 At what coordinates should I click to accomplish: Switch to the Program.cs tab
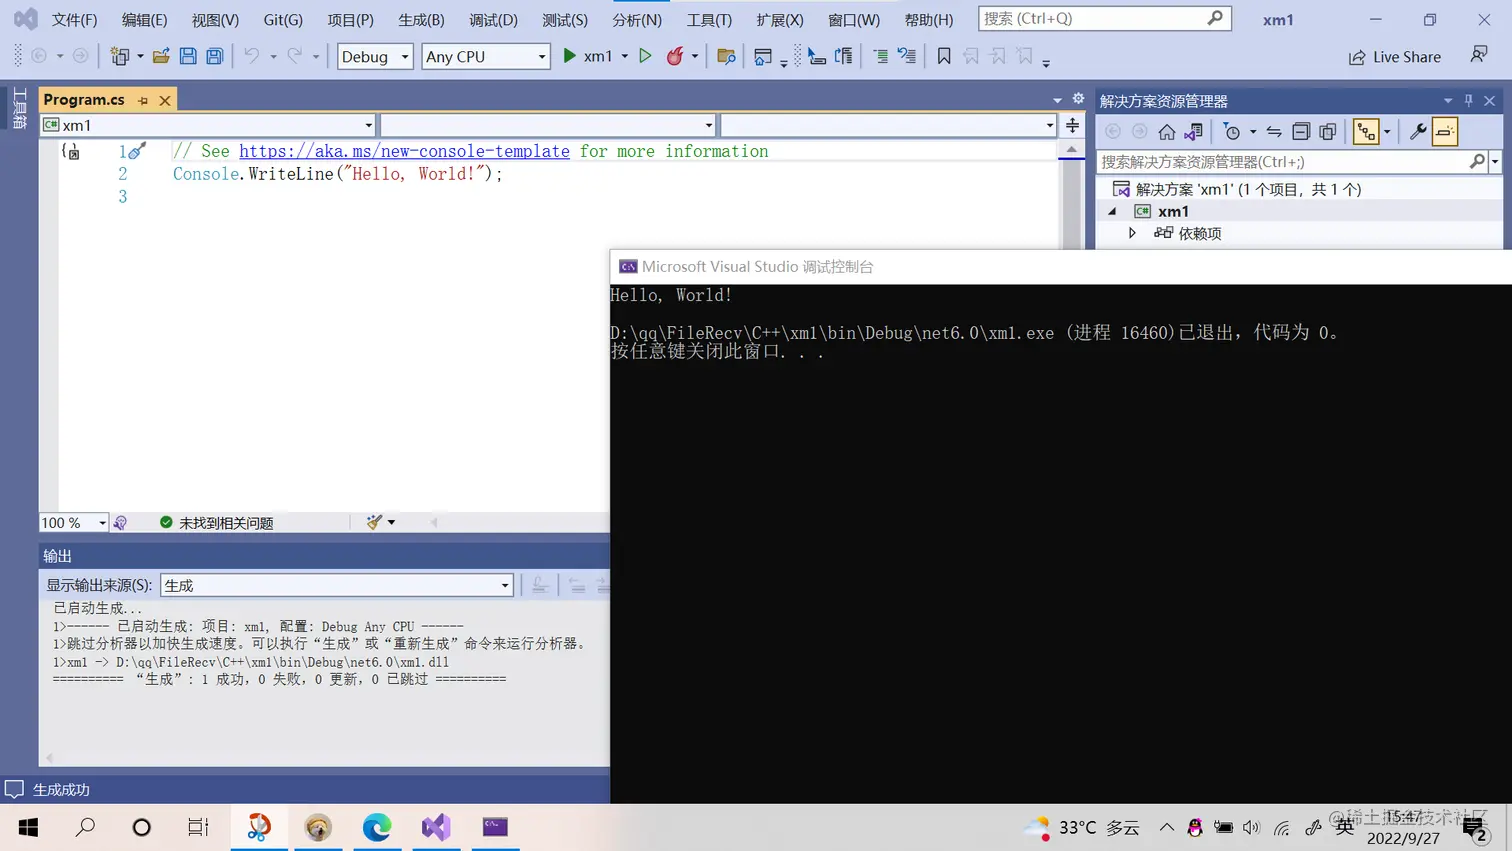(x=84, y=100)
